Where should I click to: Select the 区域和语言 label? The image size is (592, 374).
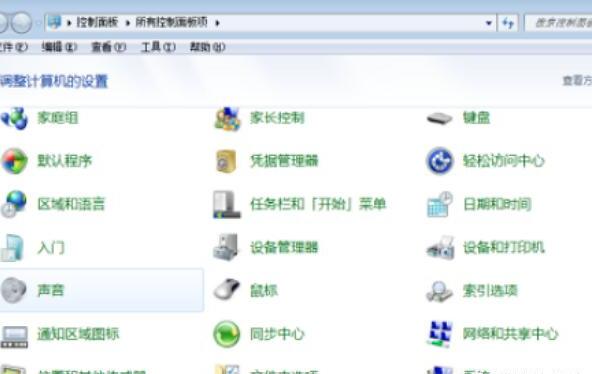71,204
